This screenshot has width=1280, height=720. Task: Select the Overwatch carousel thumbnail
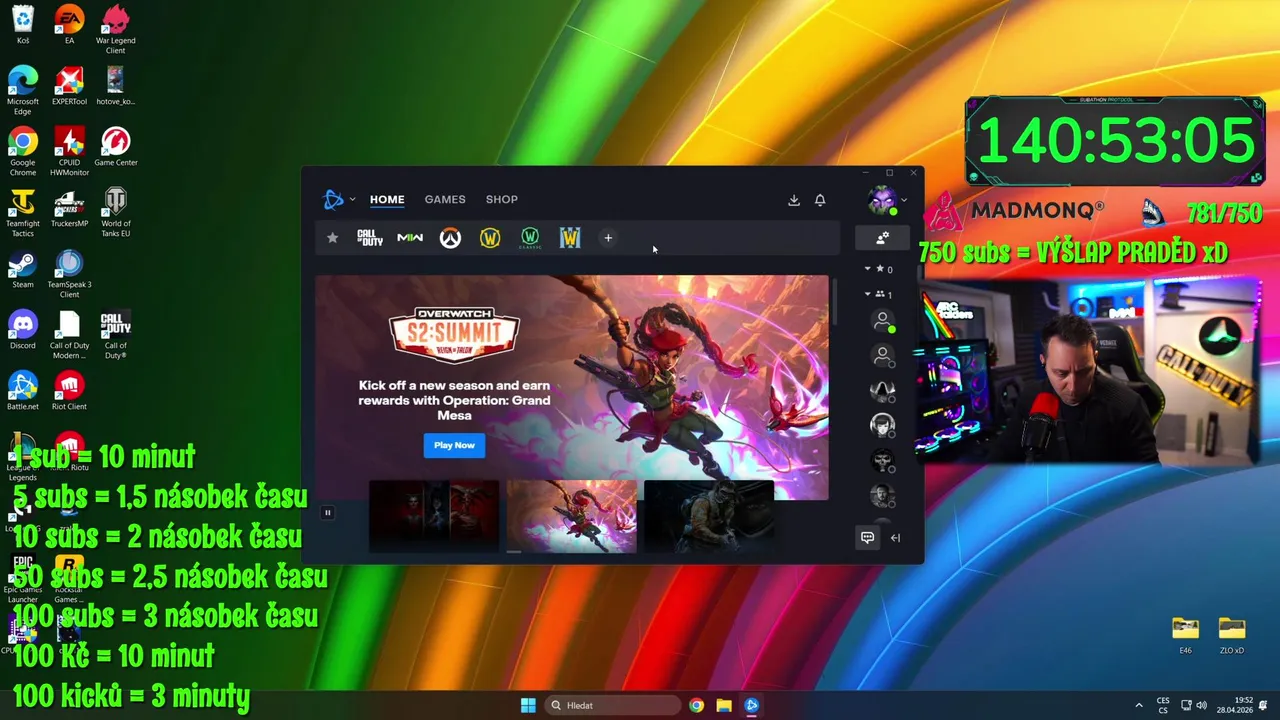[x=571, y=516]
